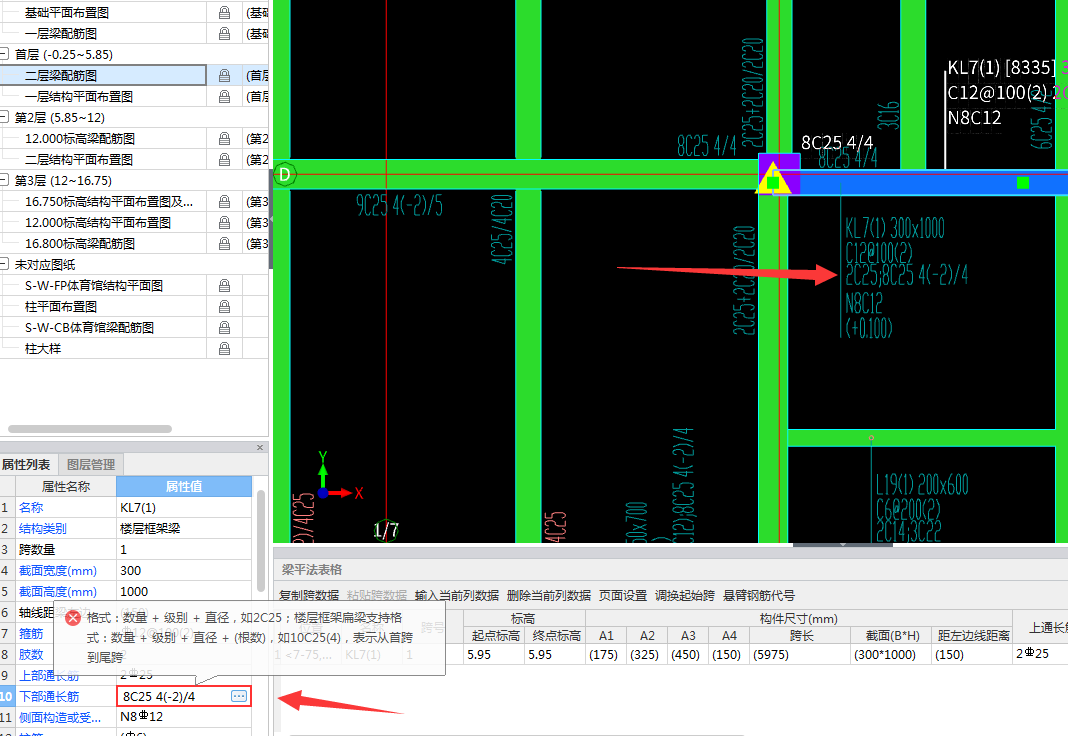The image size is (1068, 736).
Task: Click the property list vertical scrollbar
Action: pyautogui.click(x=260, y=541)
